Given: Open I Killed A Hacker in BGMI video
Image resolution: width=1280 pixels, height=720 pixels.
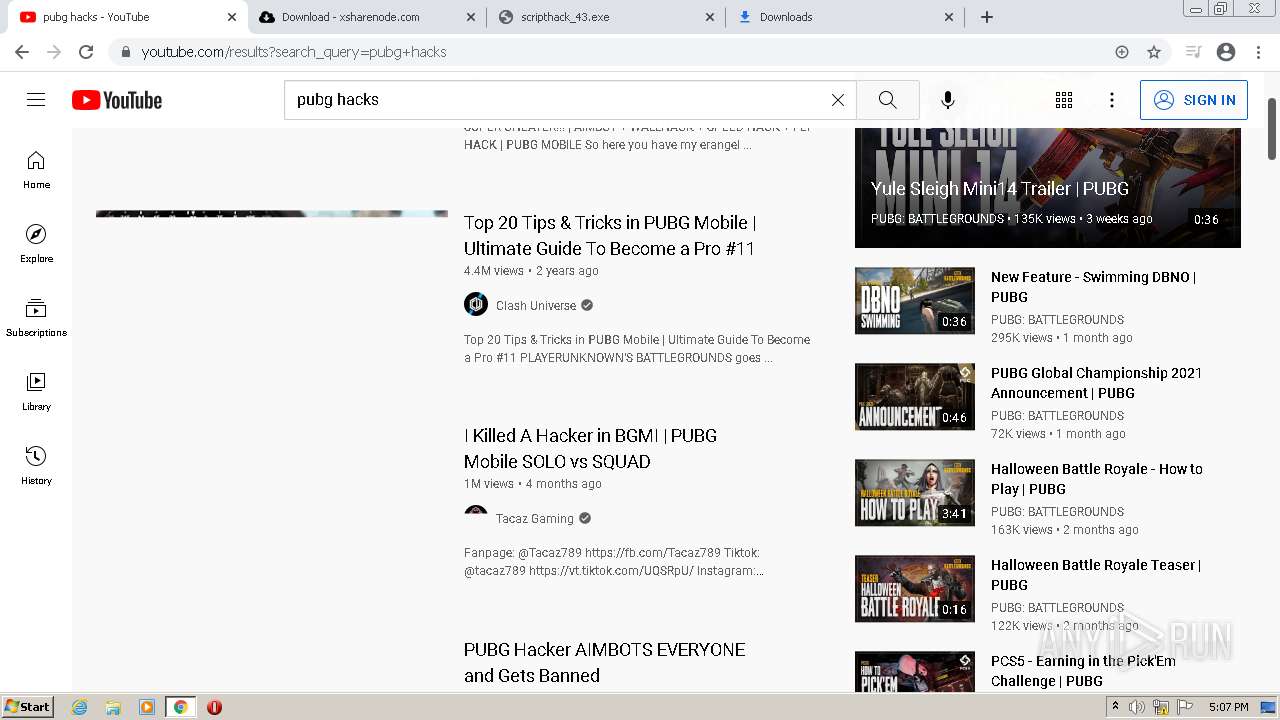Looking at the screenshot, I should (590, 448).
